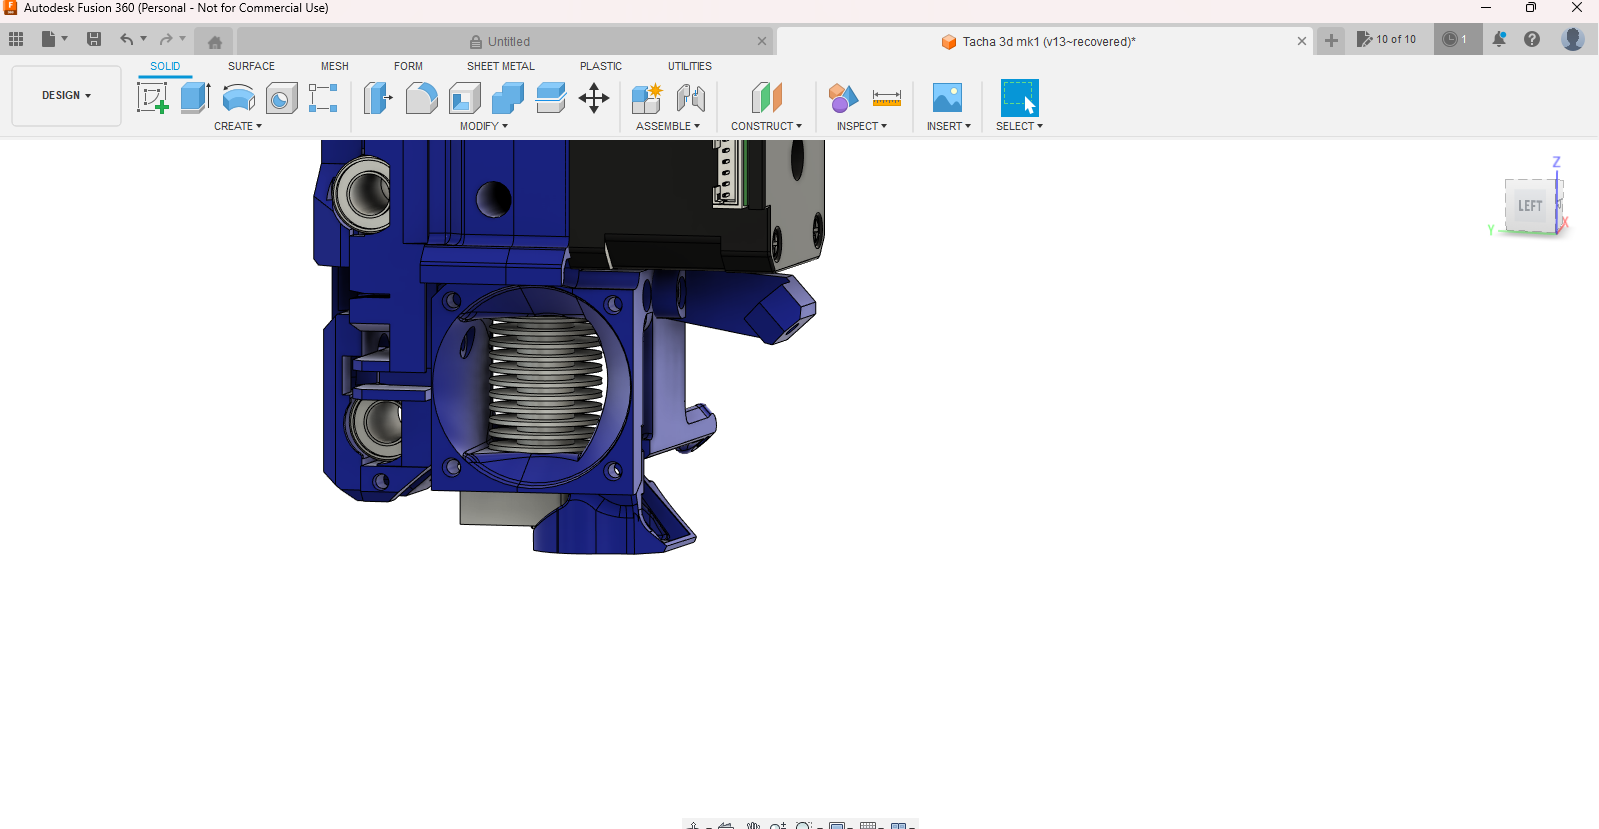
Task: Select the Shell tool
Action: (x=465, y=98)
